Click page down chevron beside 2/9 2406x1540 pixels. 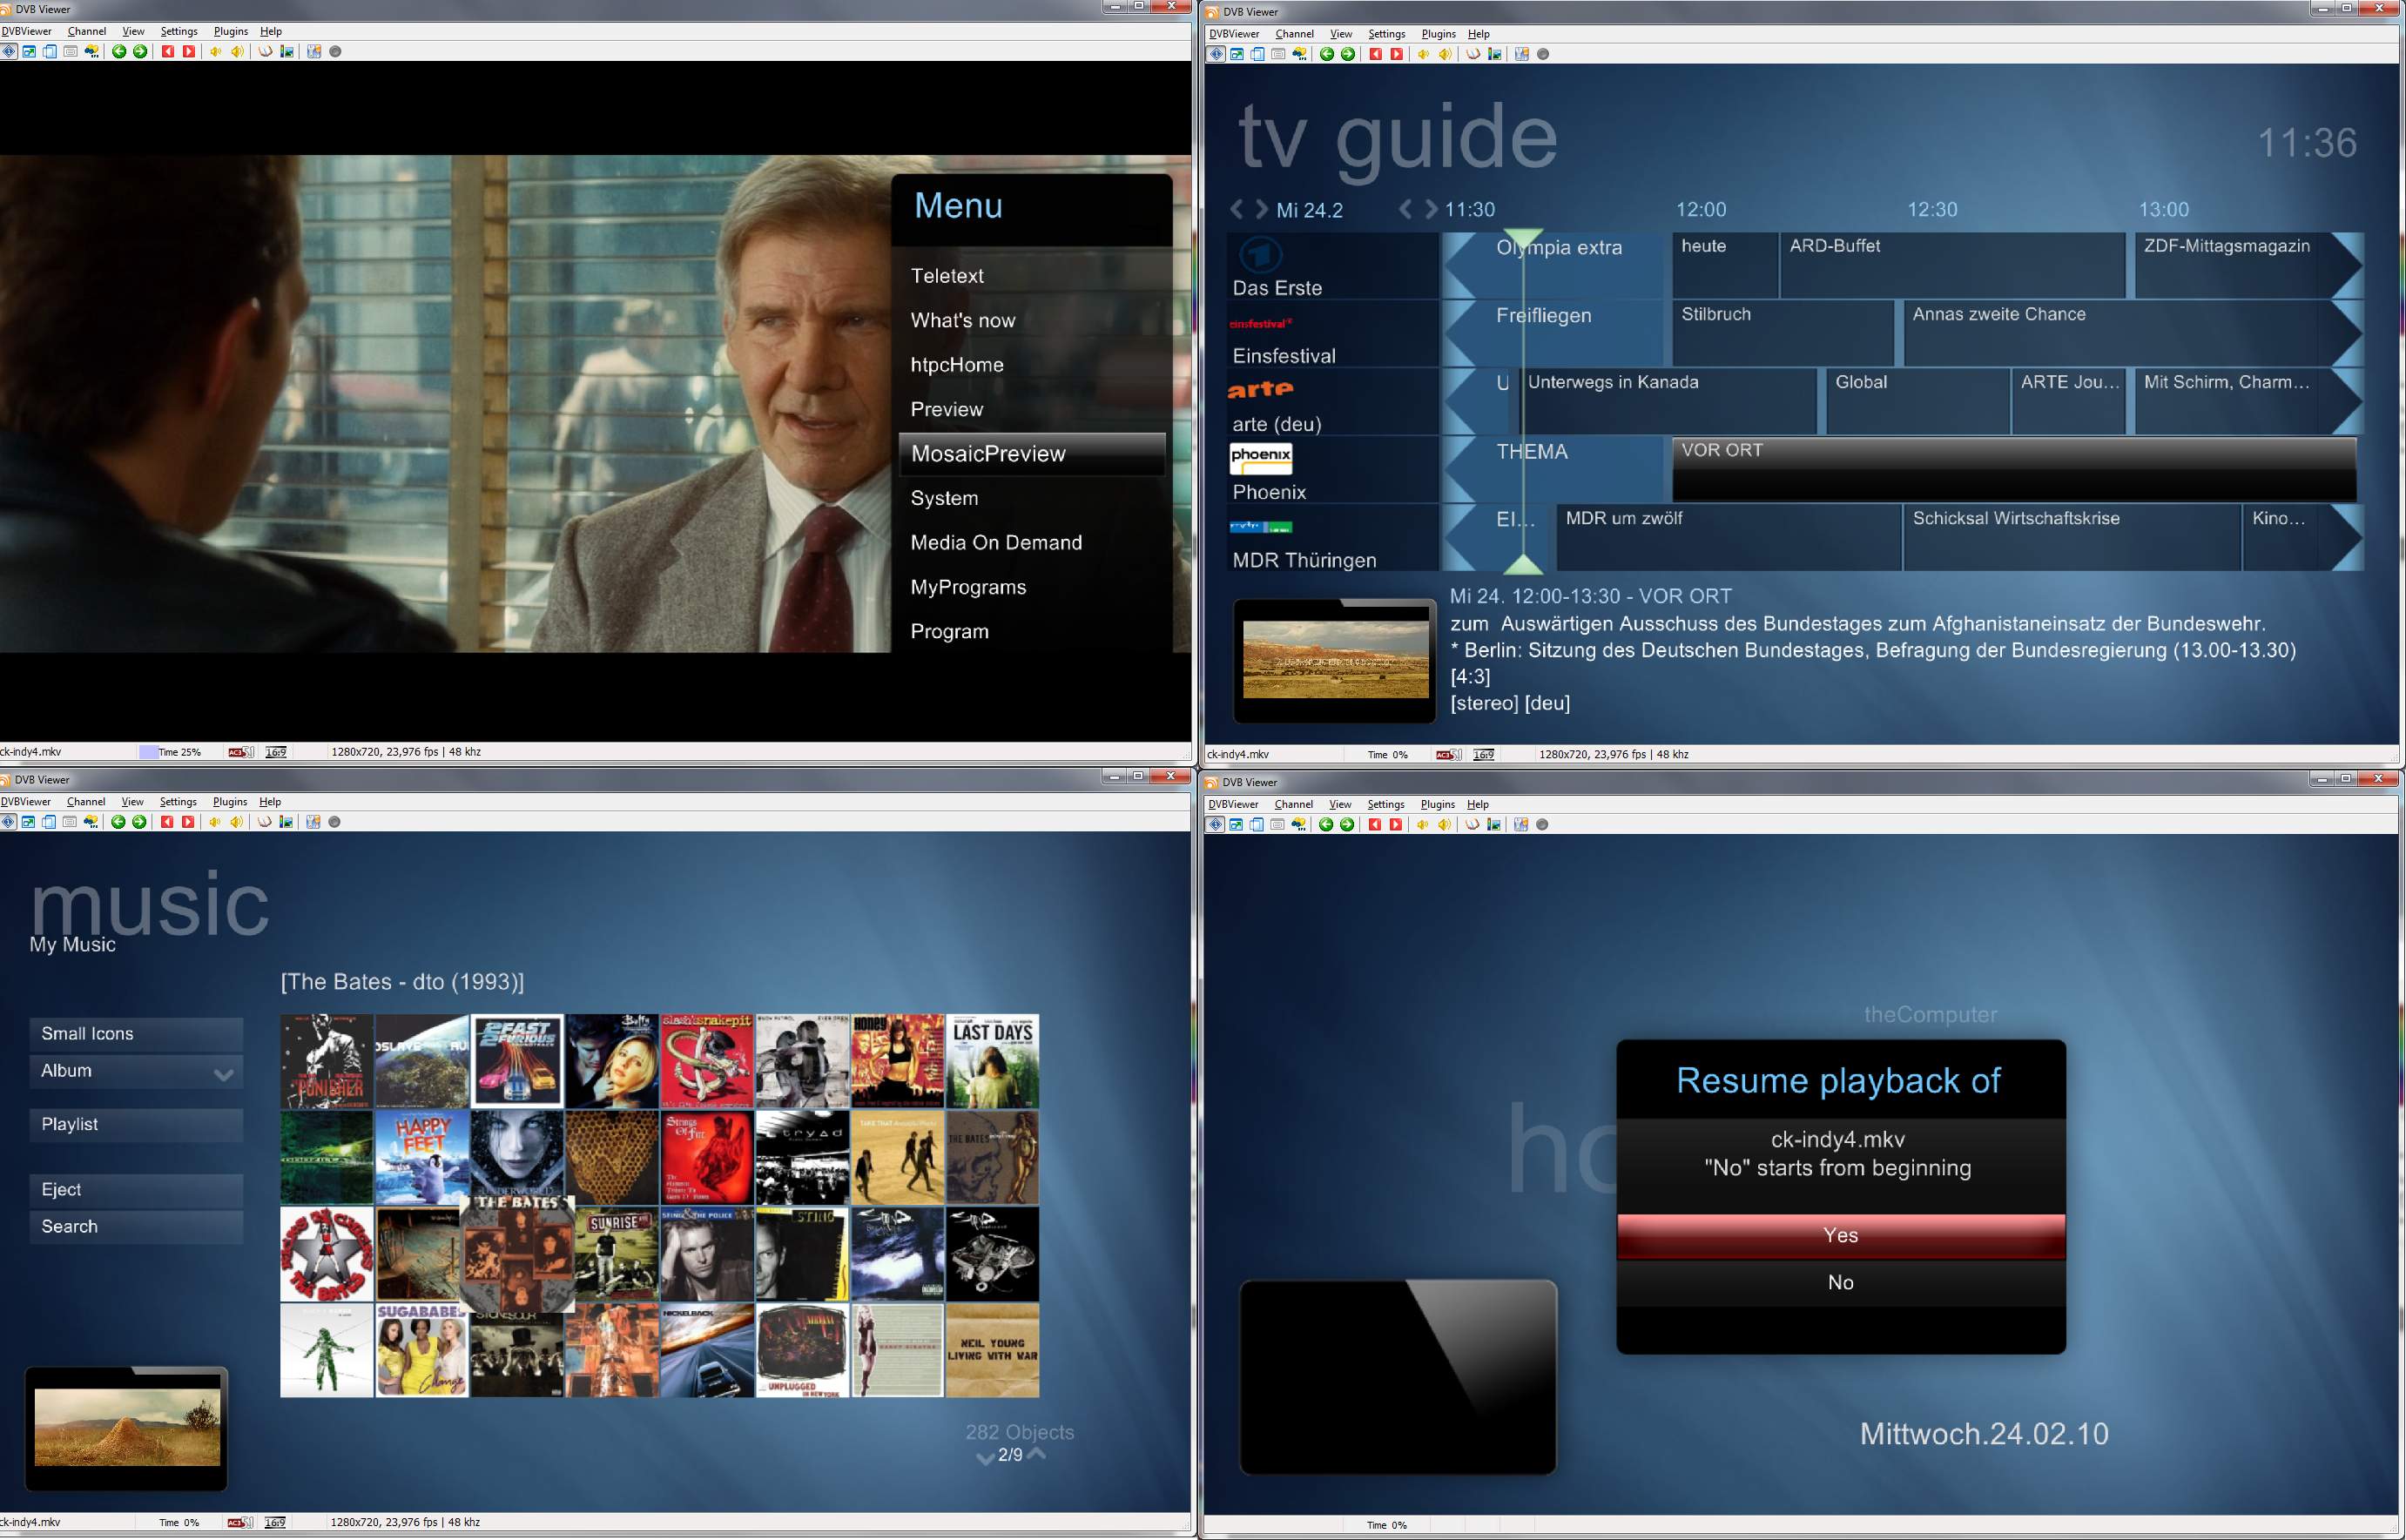pos(985,1458)
